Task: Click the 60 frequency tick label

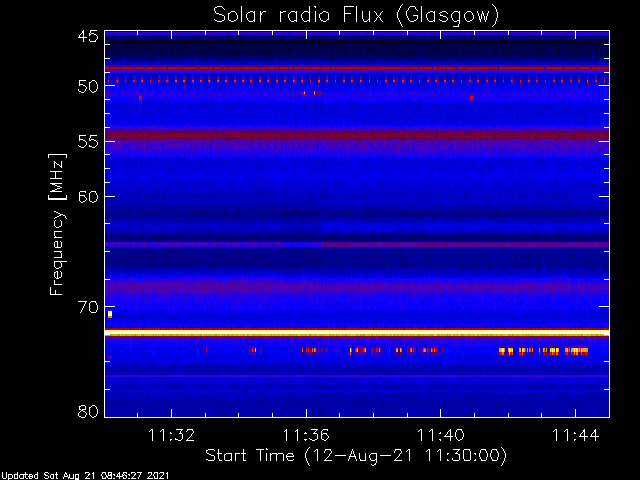Action: point(88,197)
